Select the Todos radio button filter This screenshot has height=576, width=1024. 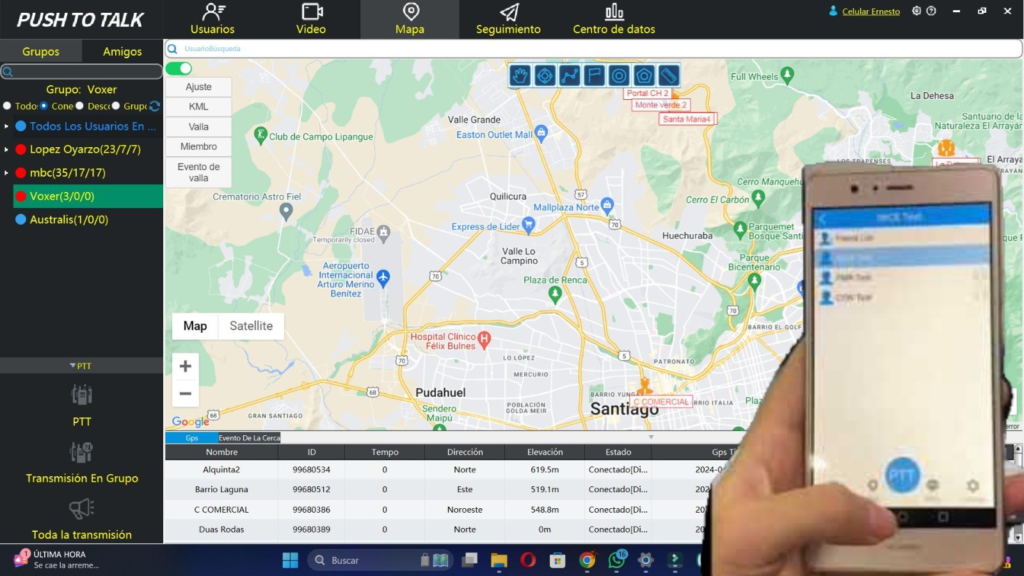tap(8, 106)
